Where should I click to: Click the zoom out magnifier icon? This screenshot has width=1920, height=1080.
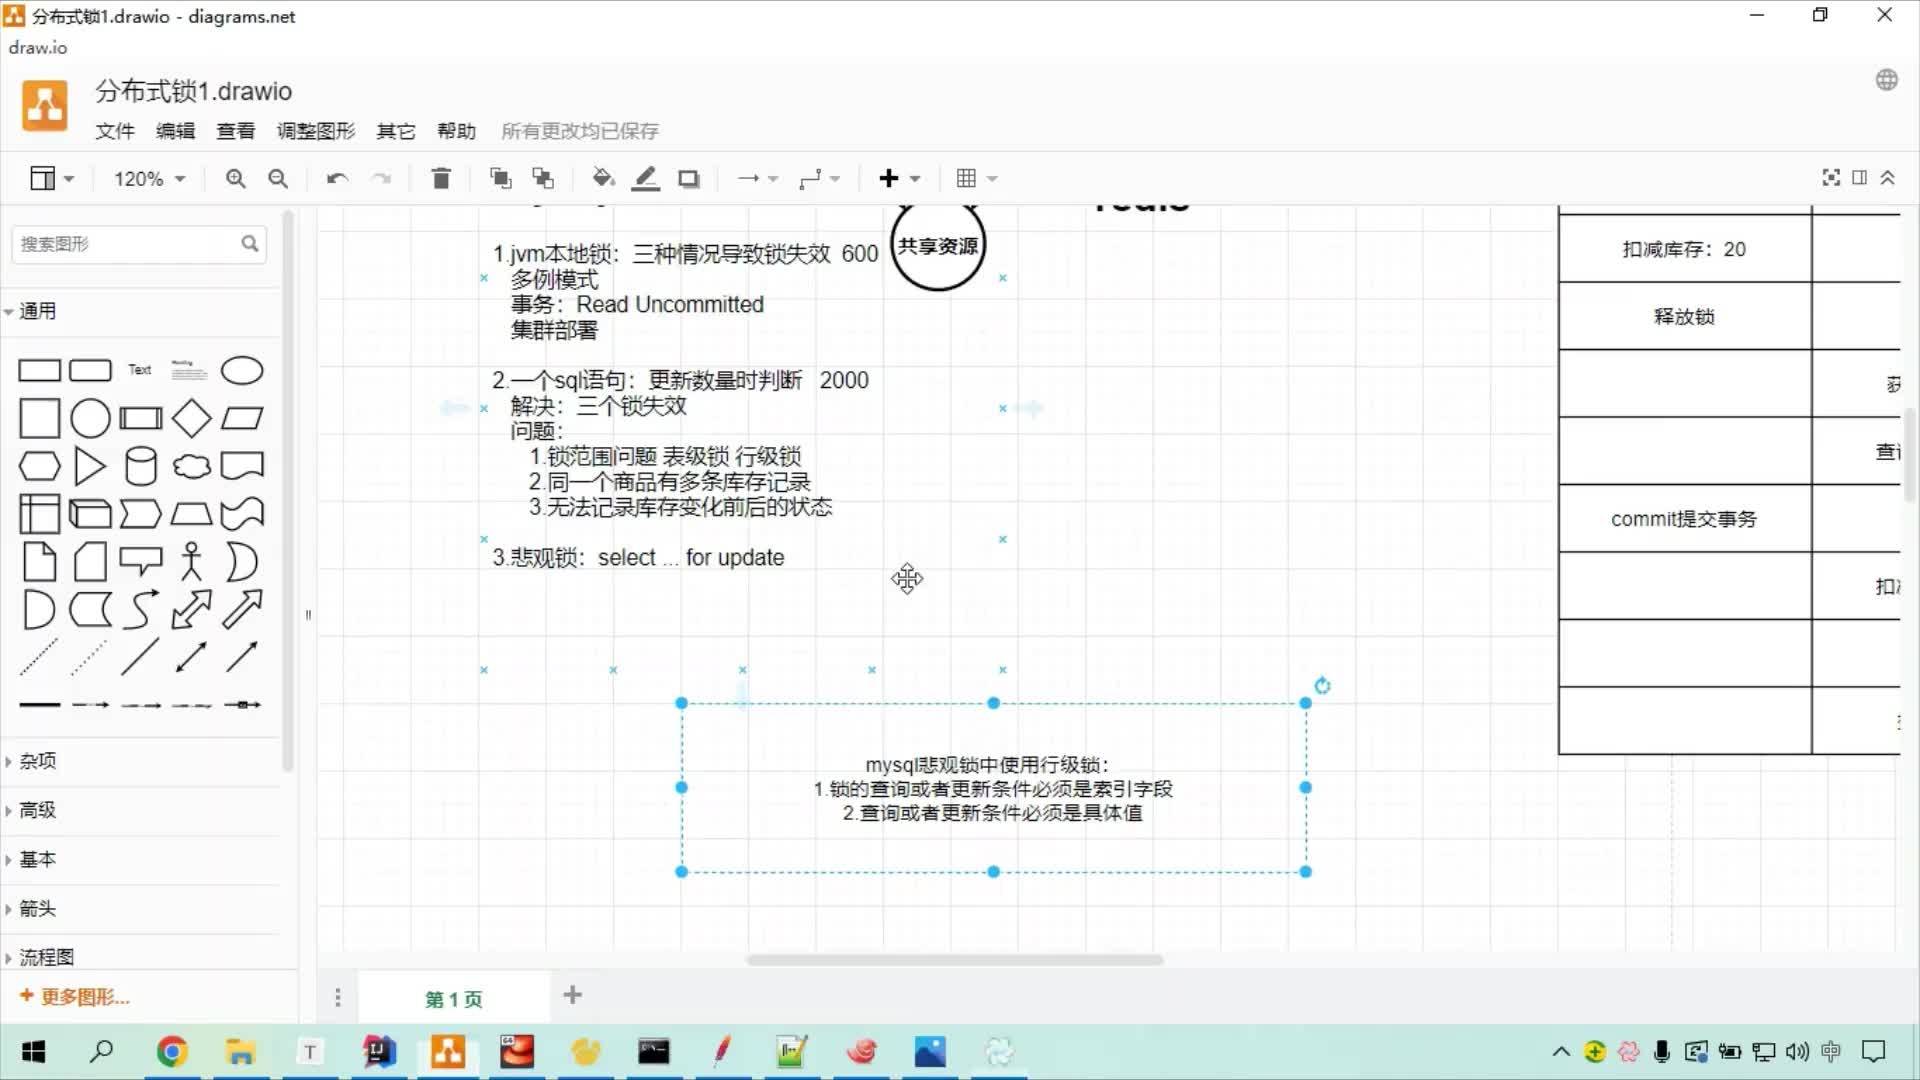pyautogui.click(x=278, y=179)
